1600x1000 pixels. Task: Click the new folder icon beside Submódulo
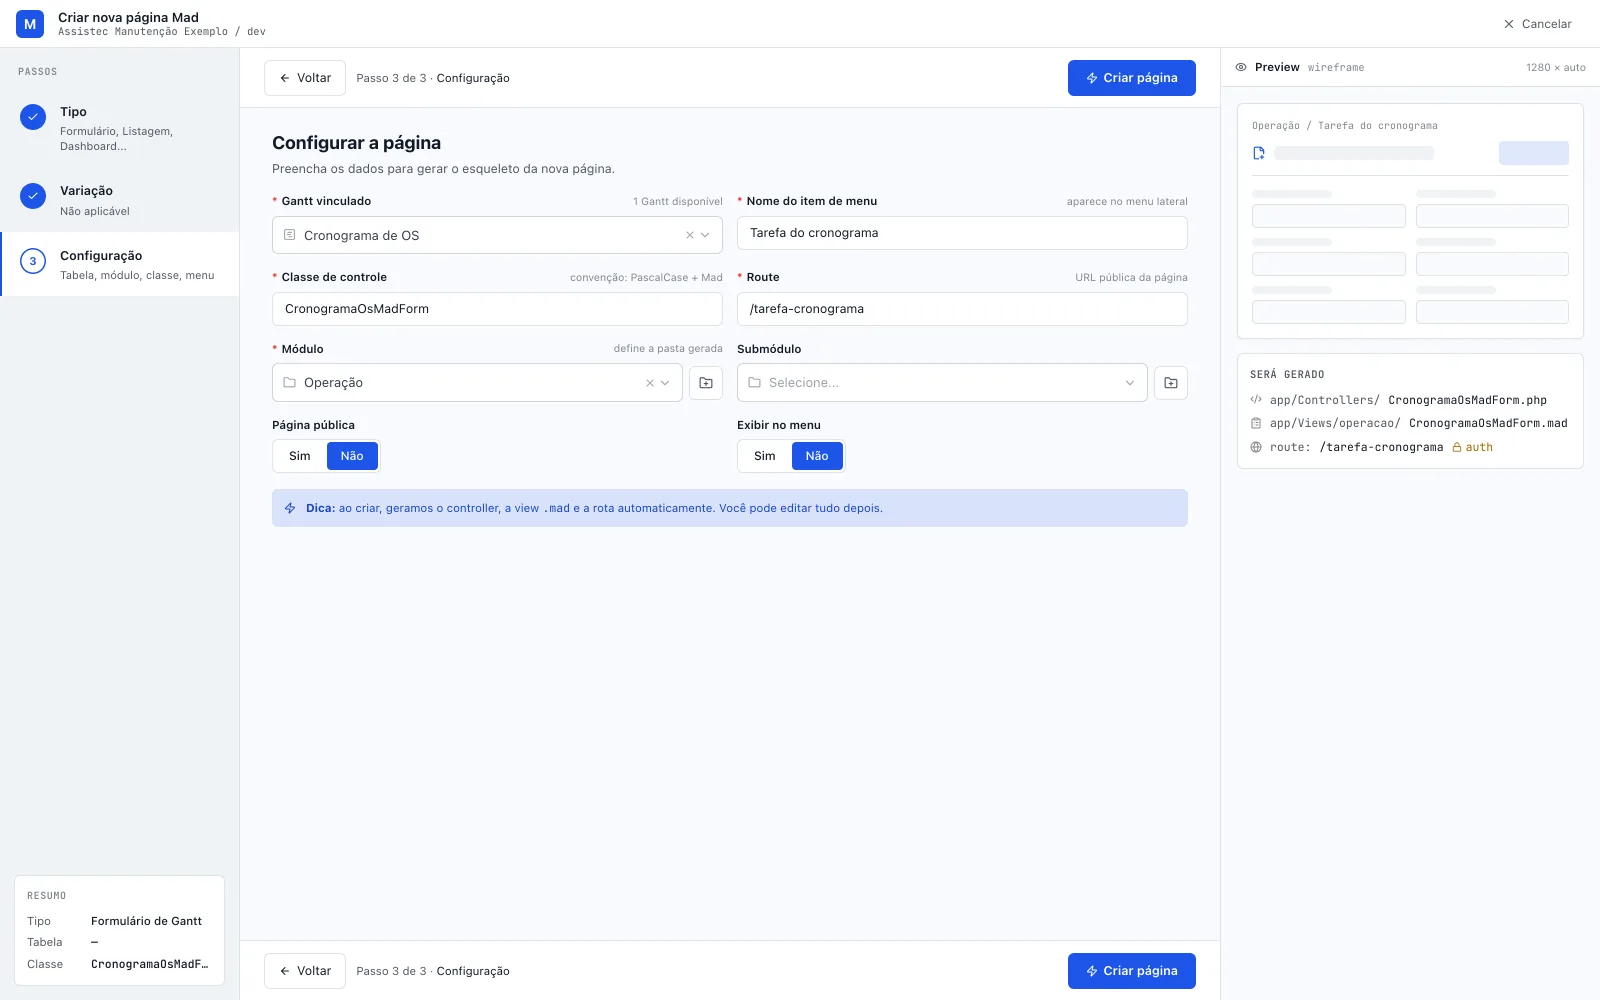click(x=1171, y=383)
